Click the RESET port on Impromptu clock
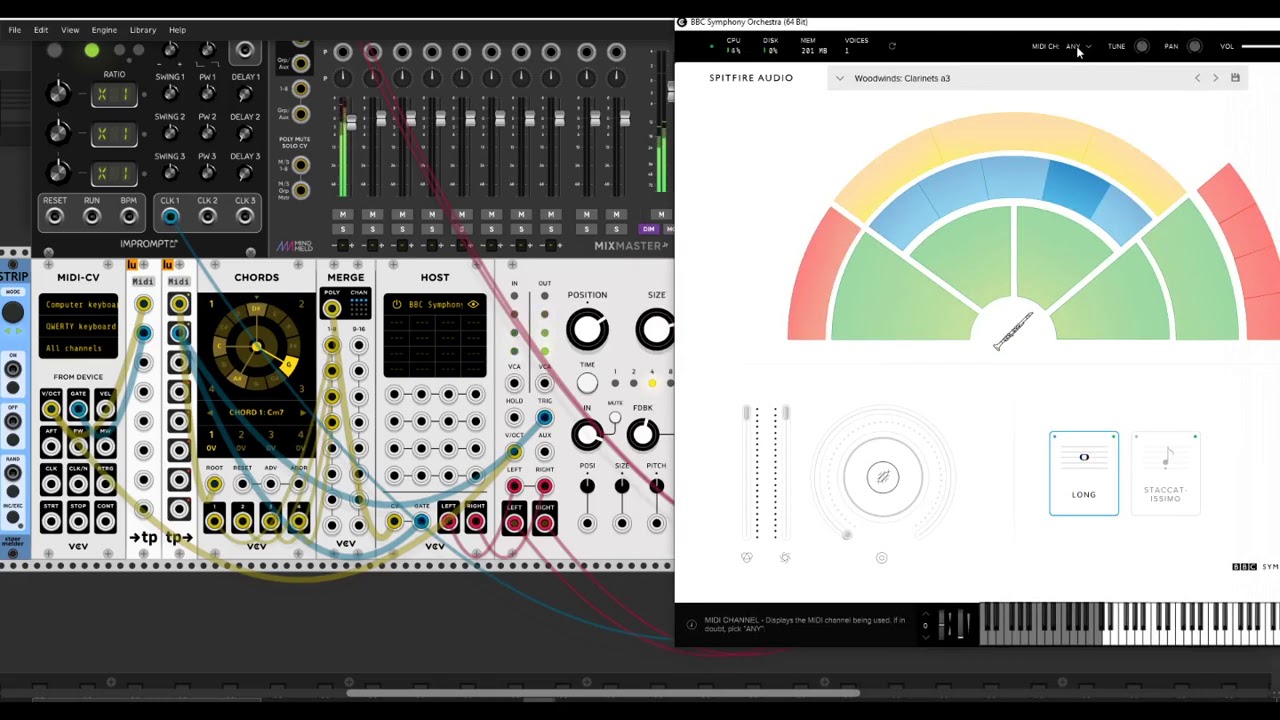The image size is (1280, 720). tap(55, 217)
